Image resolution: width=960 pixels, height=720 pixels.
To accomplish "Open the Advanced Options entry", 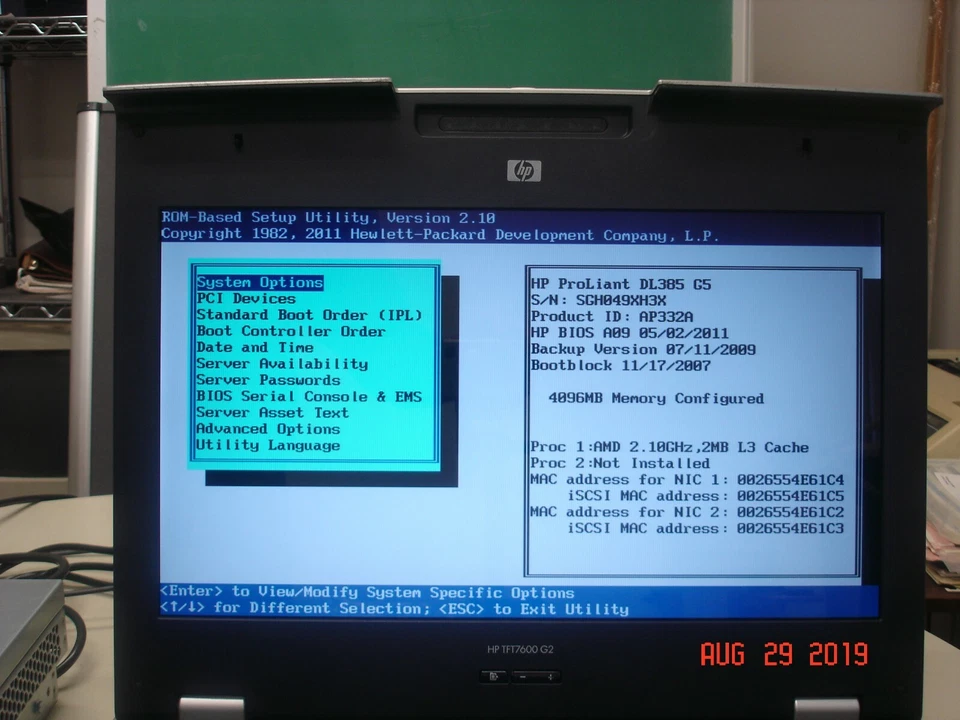I will 268,428.
